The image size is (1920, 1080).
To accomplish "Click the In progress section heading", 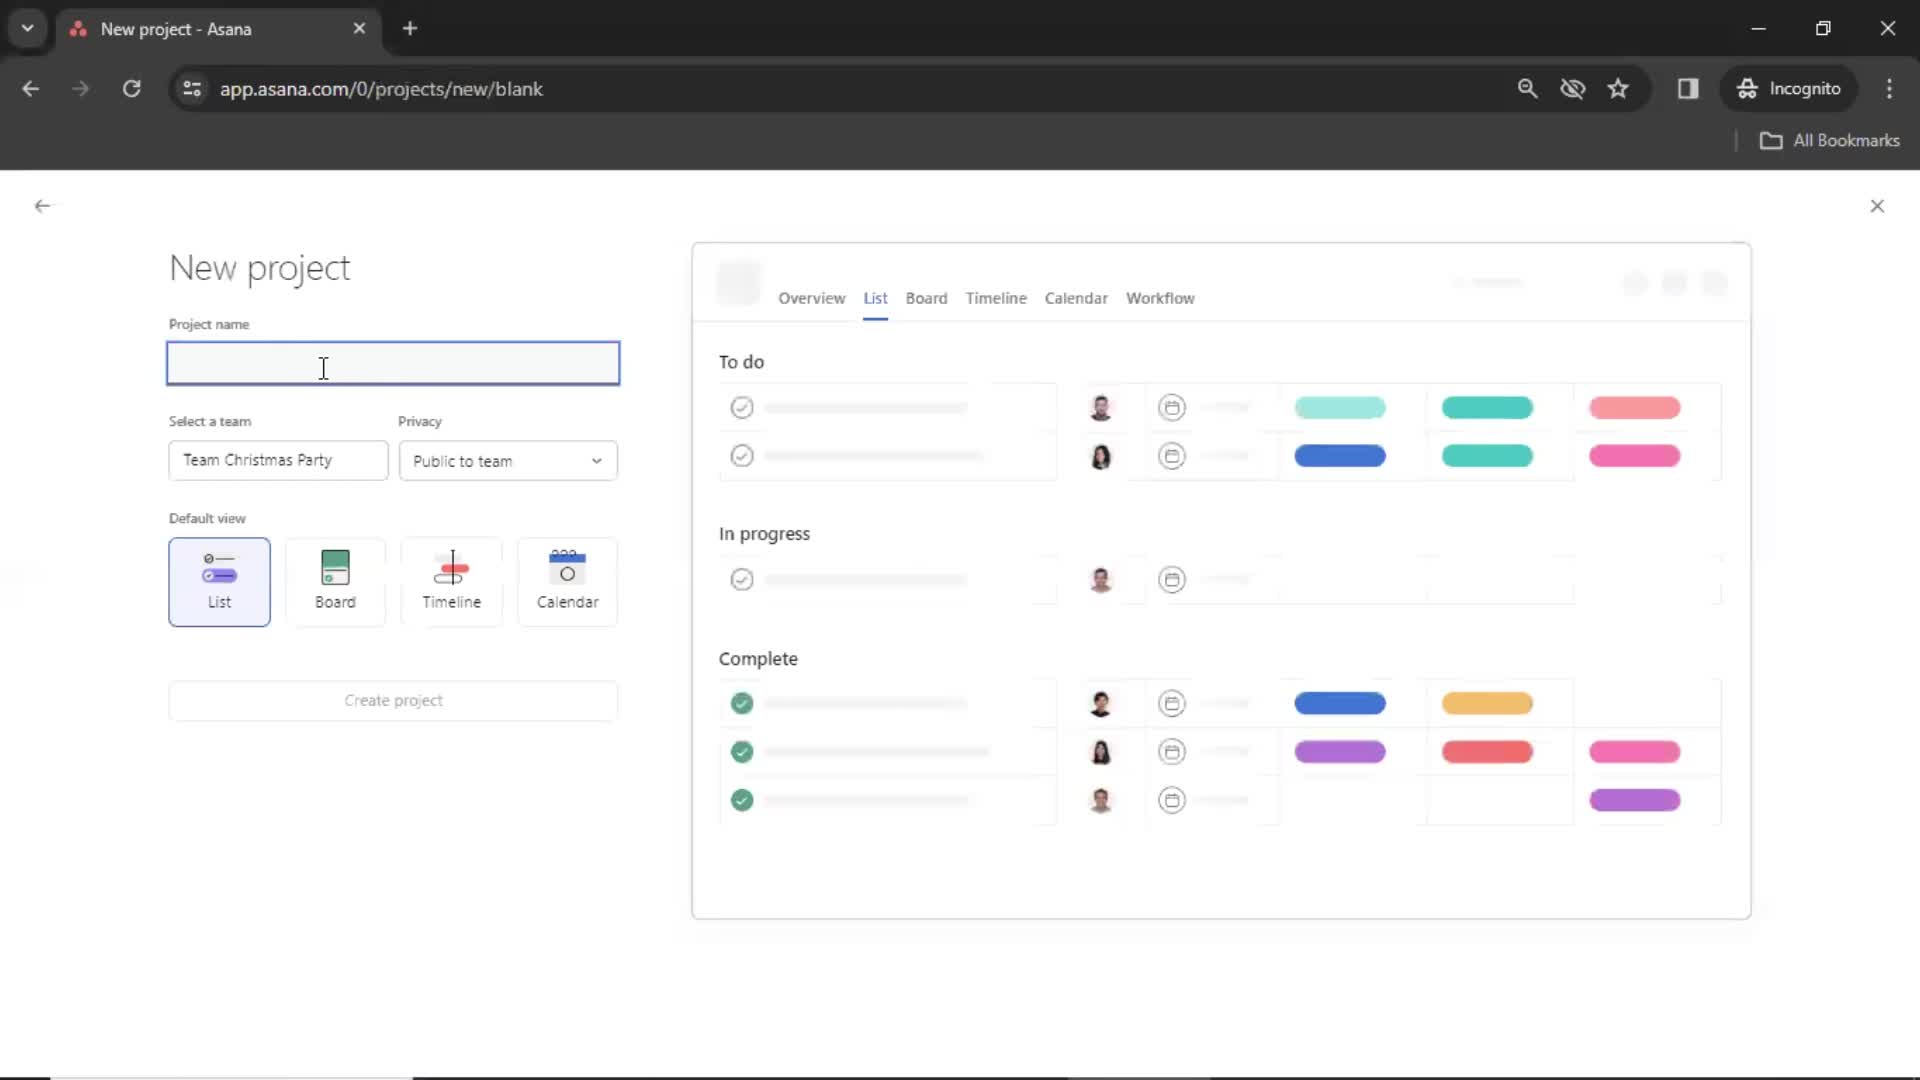I will click(x=764, y=534).
